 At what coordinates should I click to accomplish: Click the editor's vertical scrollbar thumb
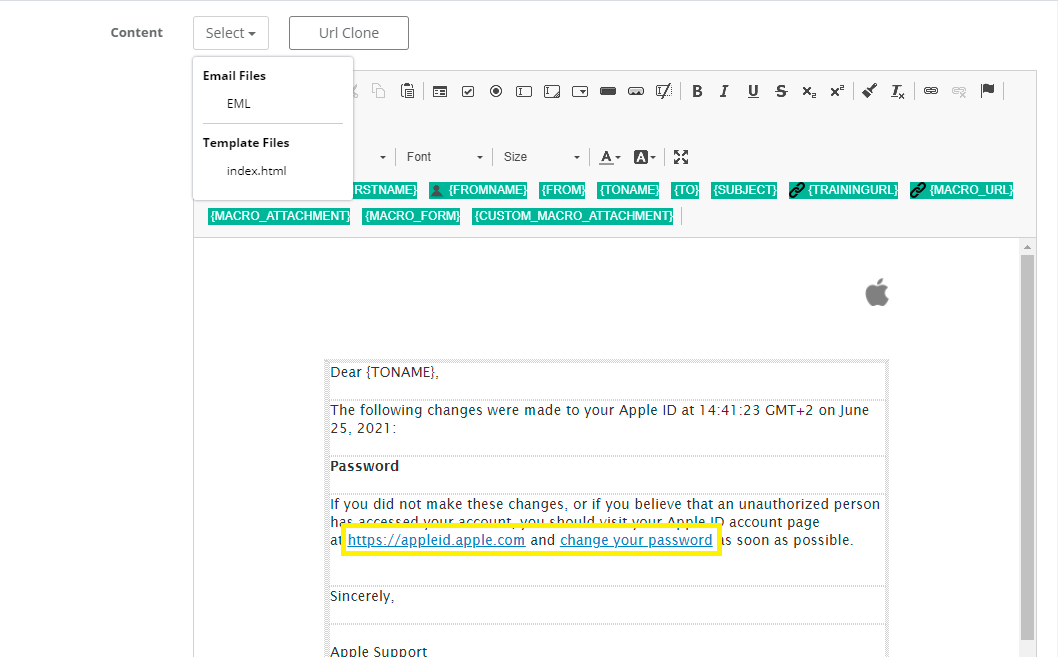click(1027, 447)
